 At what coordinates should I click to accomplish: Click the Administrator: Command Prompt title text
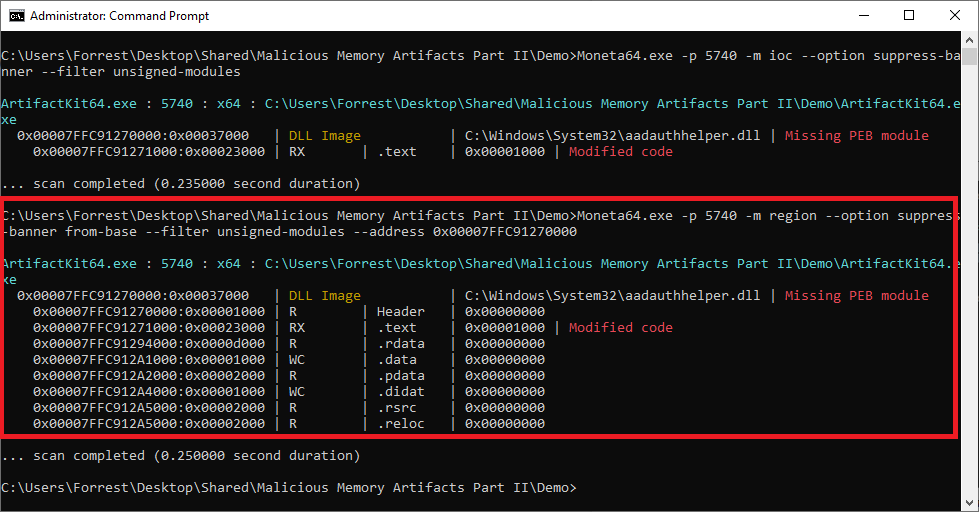click(x=119, y=16)
